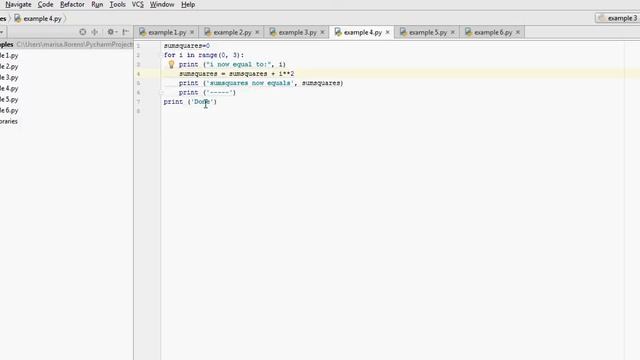Click the 'sumsquares = sumsquares + i**2' line
Image resolution: width=640 pixels, height=360 pixels.
coord(236,74)
